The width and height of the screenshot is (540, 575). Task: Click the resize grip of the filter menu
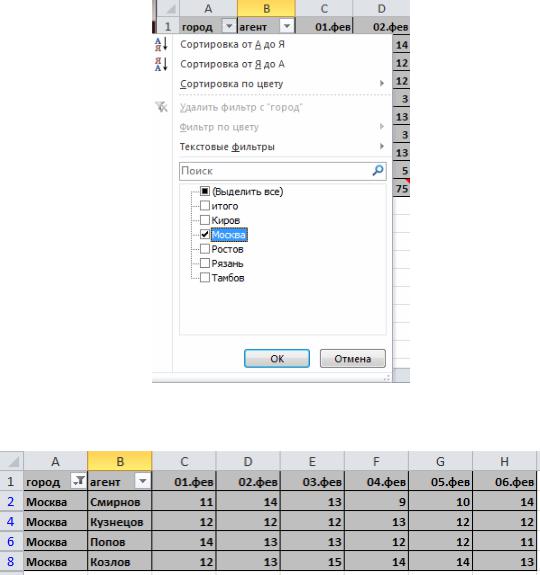pyautogui.click(x=387, y=378)
